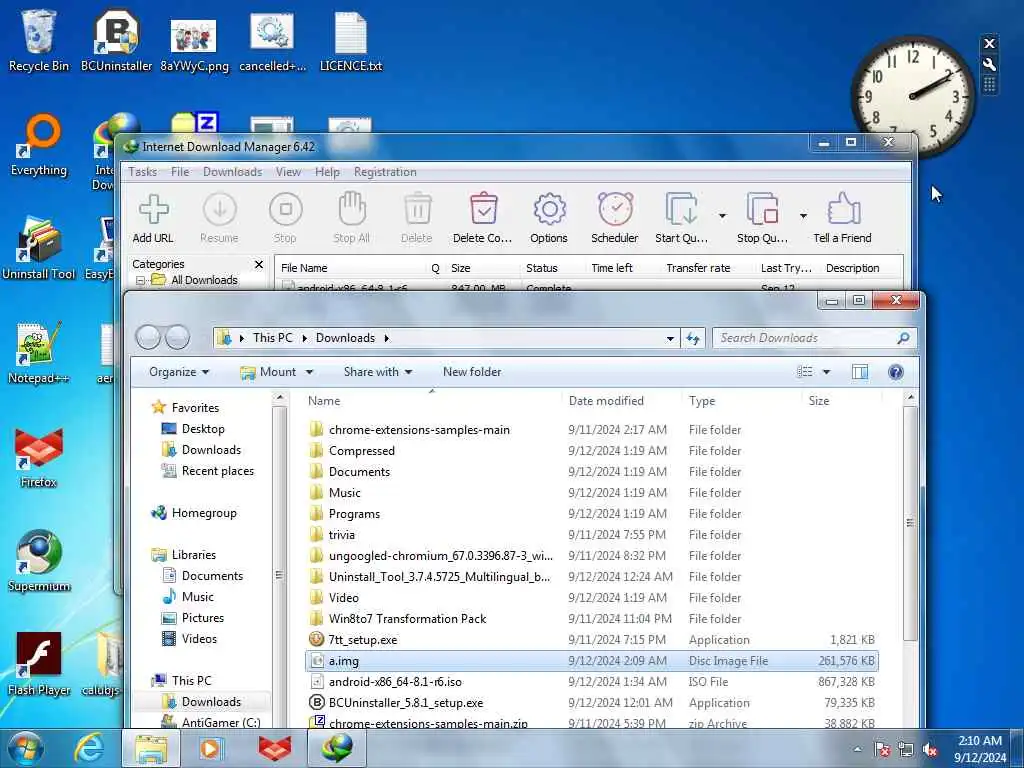Open the change view dropdown arrow
Screen dimensions: 1024x768
tap(826, 372)
